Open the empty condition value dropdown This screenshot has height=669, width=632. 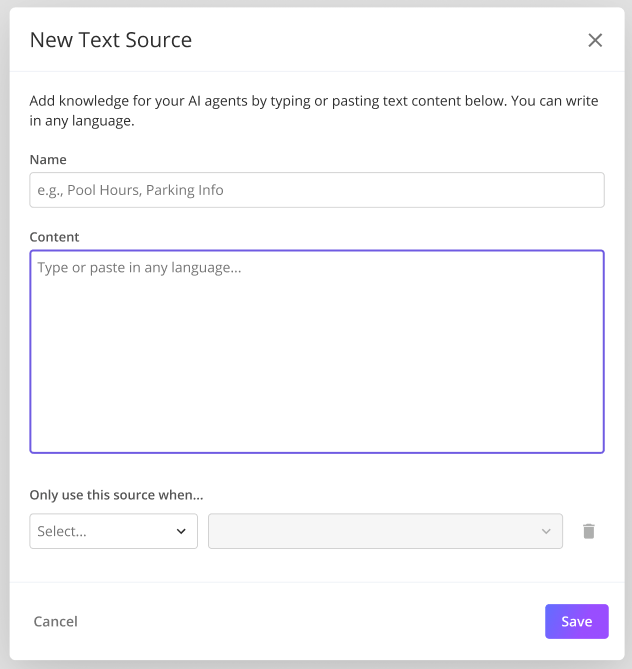click(x=385, y=531)
